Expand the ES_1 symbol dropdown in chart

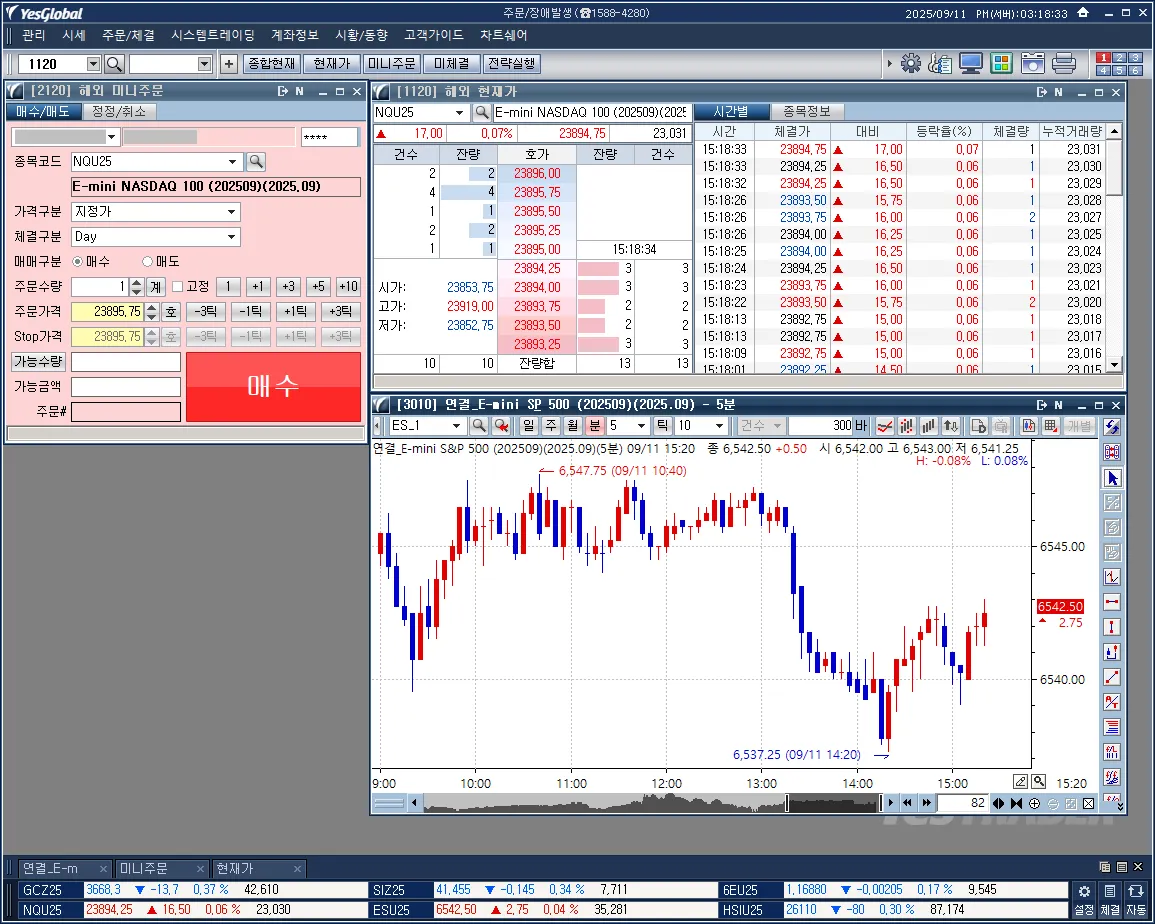[458, 426]
